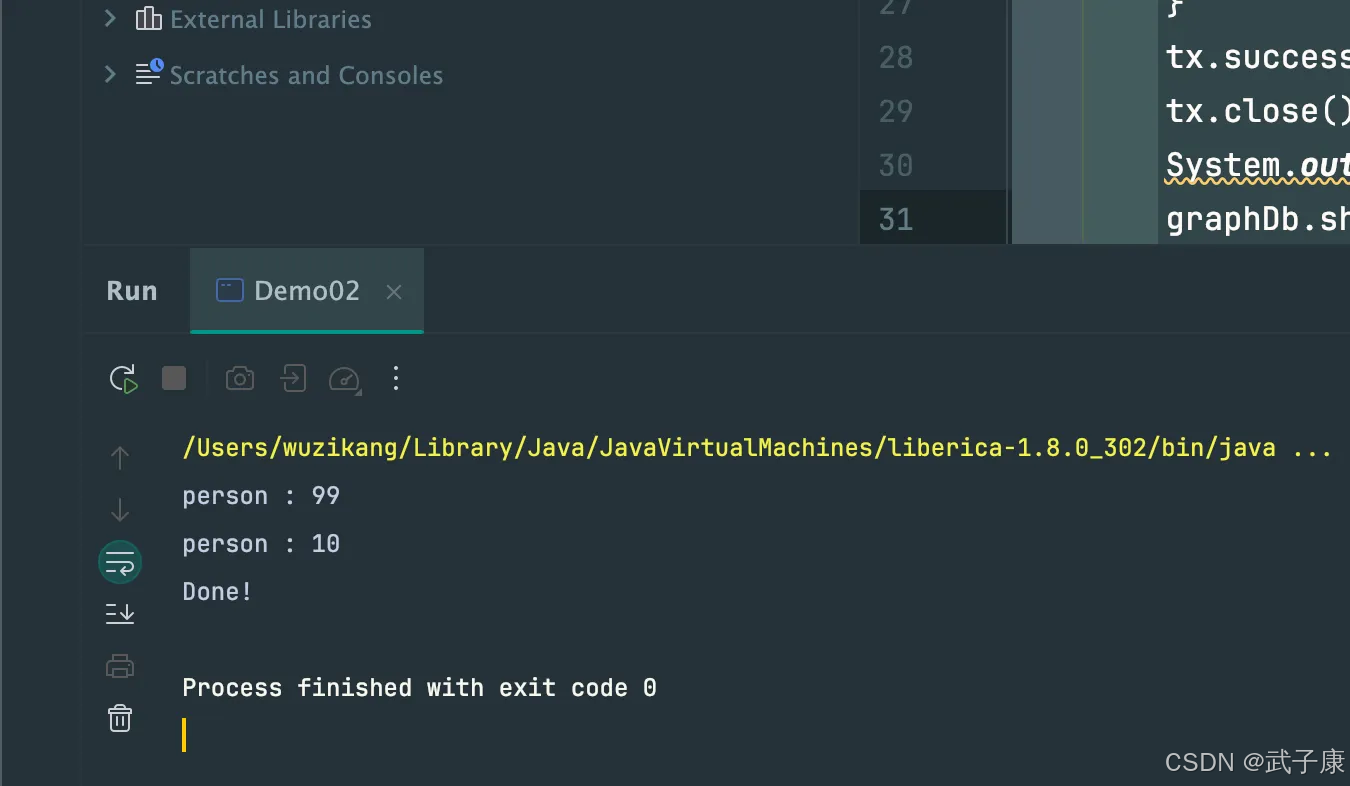Screen dimensions: 1350x786
Task: Close the Demo02 run tab
Action: (394, 292)
